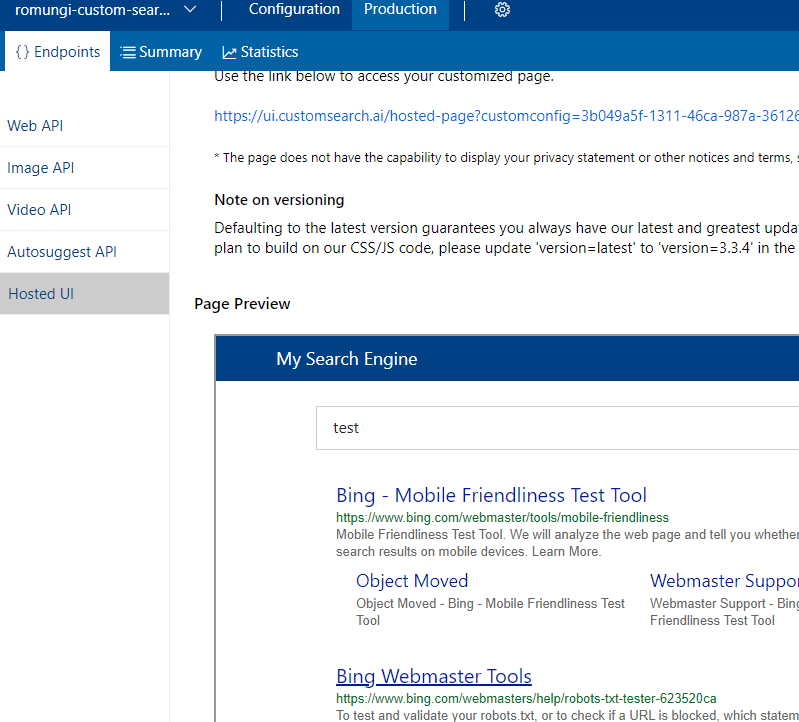
Task: Open the Summary tab
Action: [x=161, y=52]
